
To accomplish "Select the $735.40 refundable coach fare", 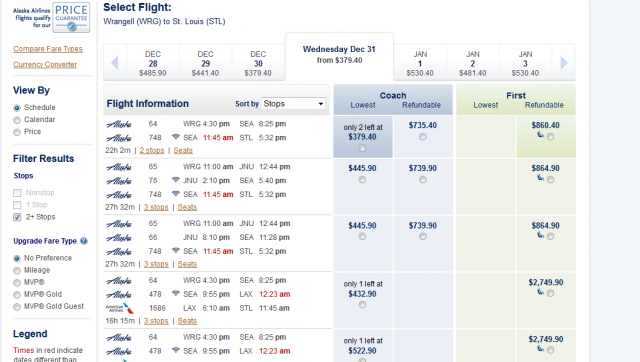I will pos(423,137).
